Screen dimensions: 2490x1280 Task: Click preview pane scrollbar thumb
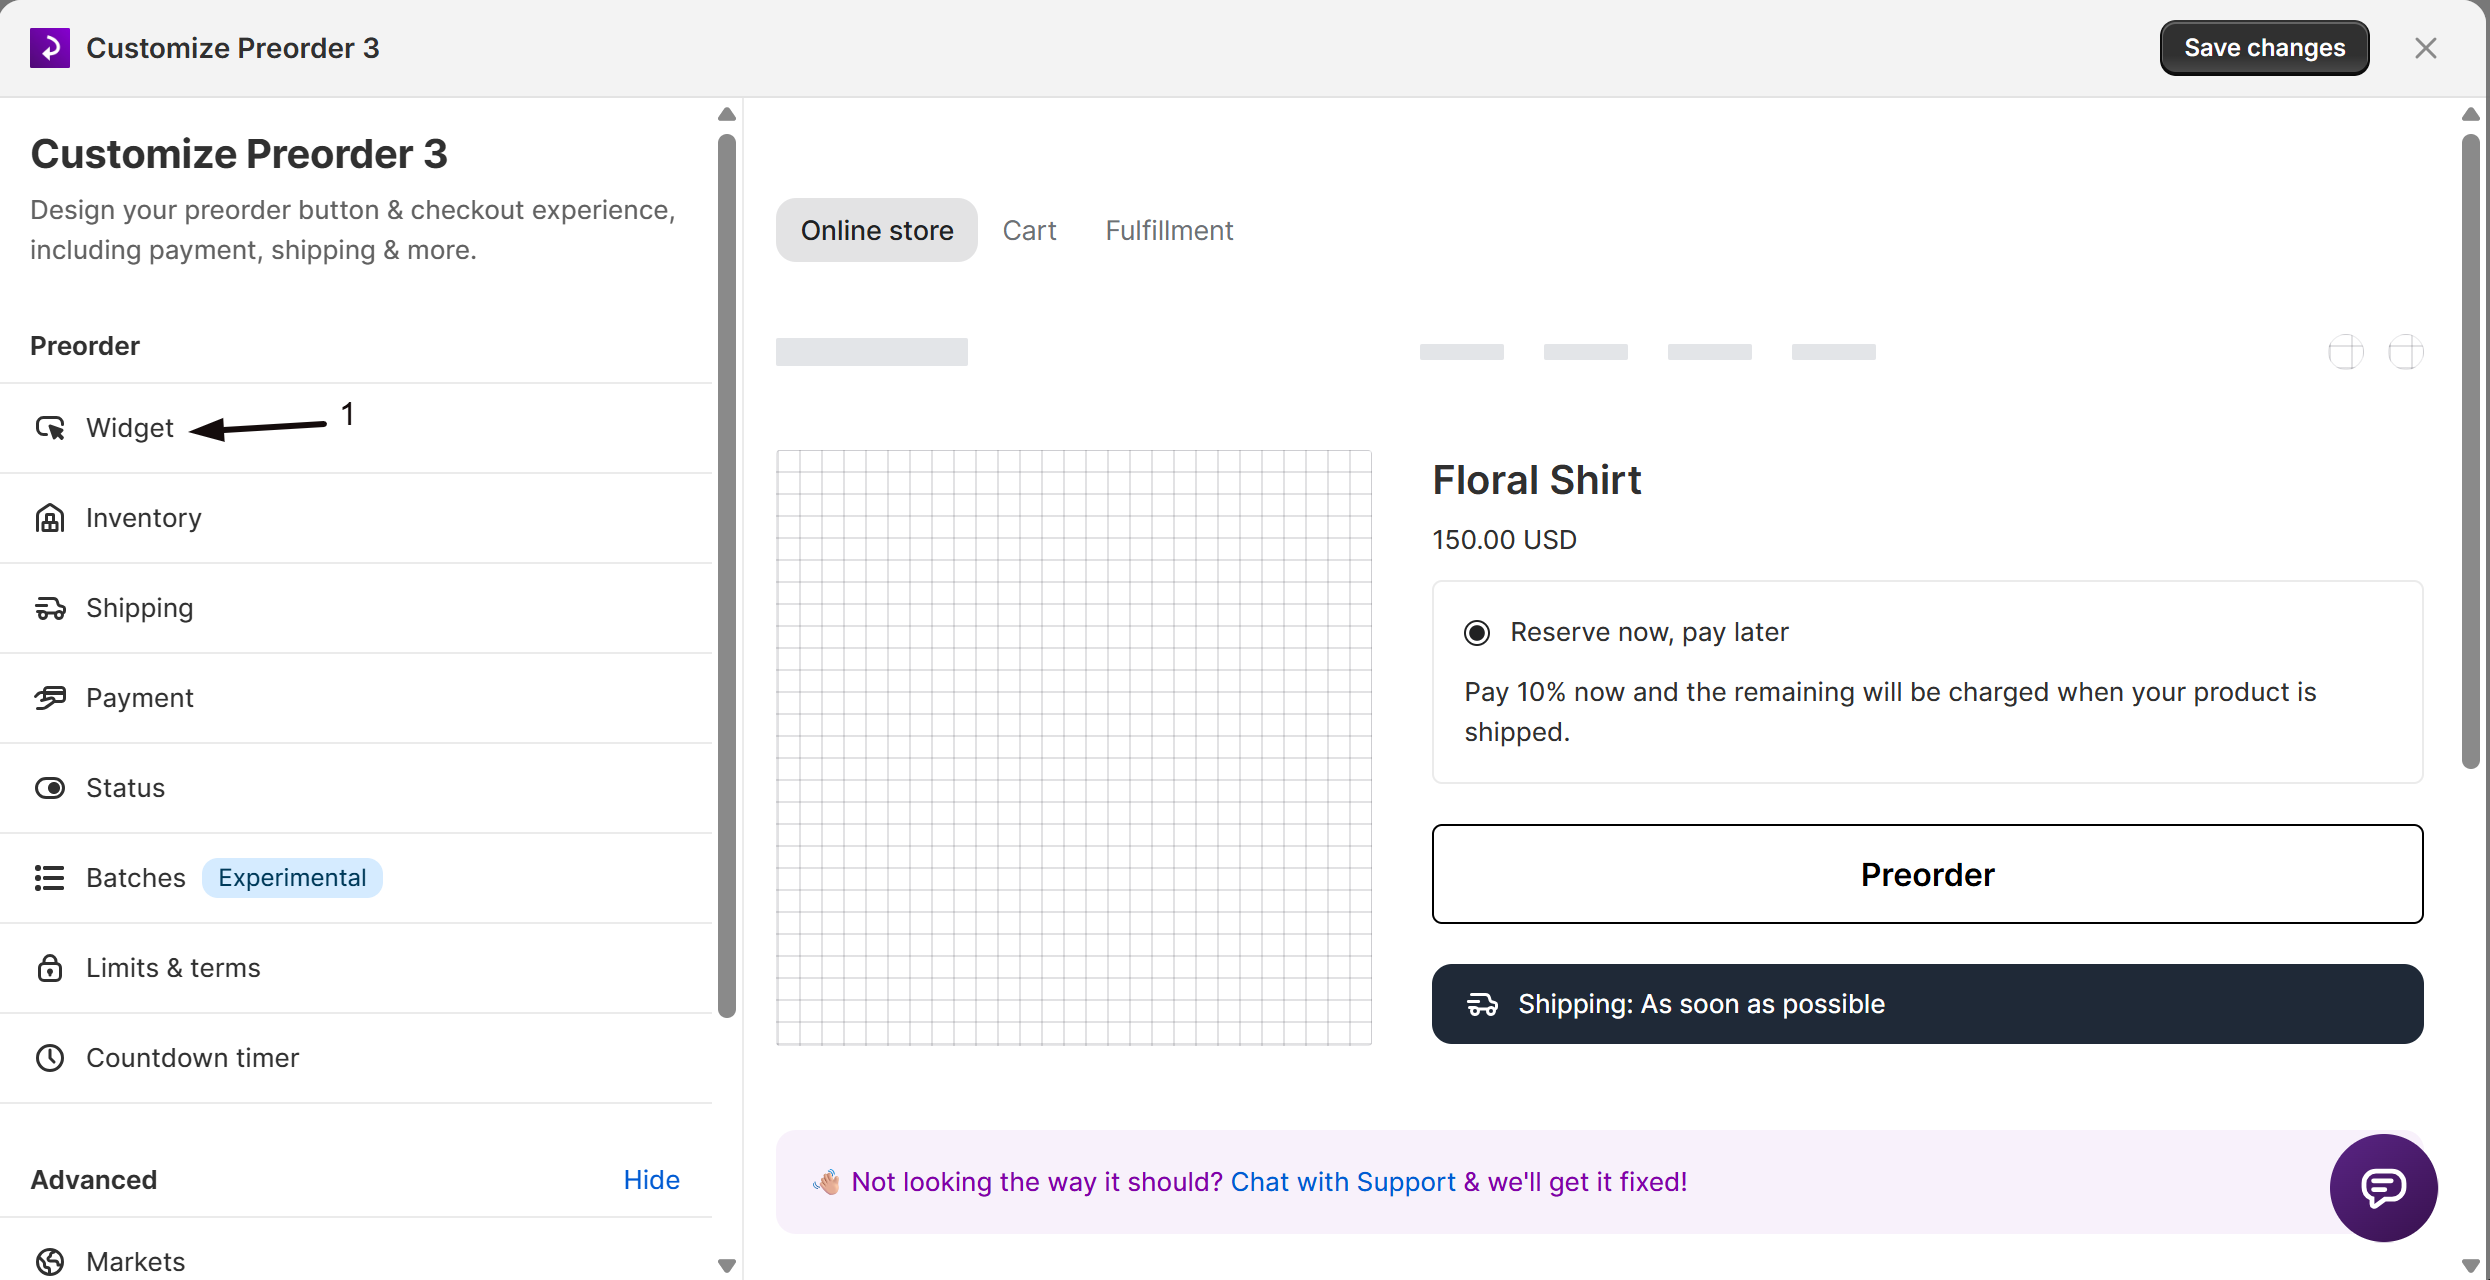(x=2471, y=451)
